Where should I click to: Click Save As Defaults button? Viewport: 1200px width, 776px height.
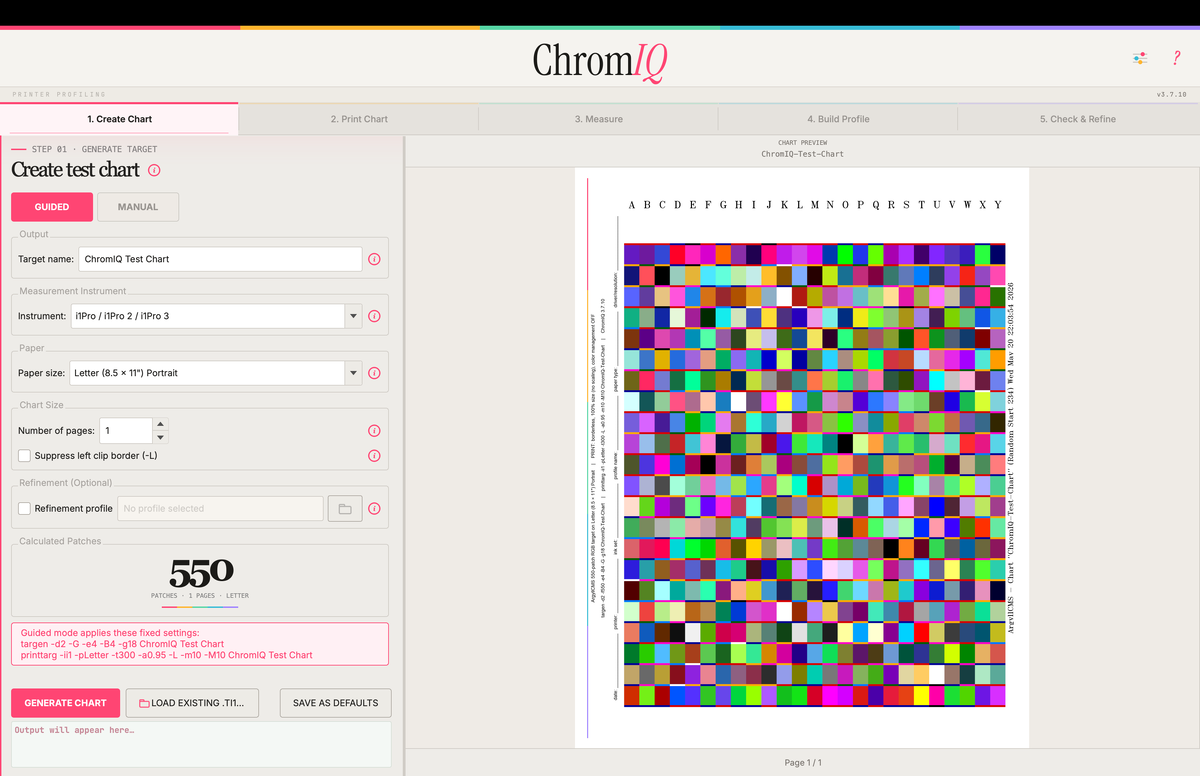[335, 703]
